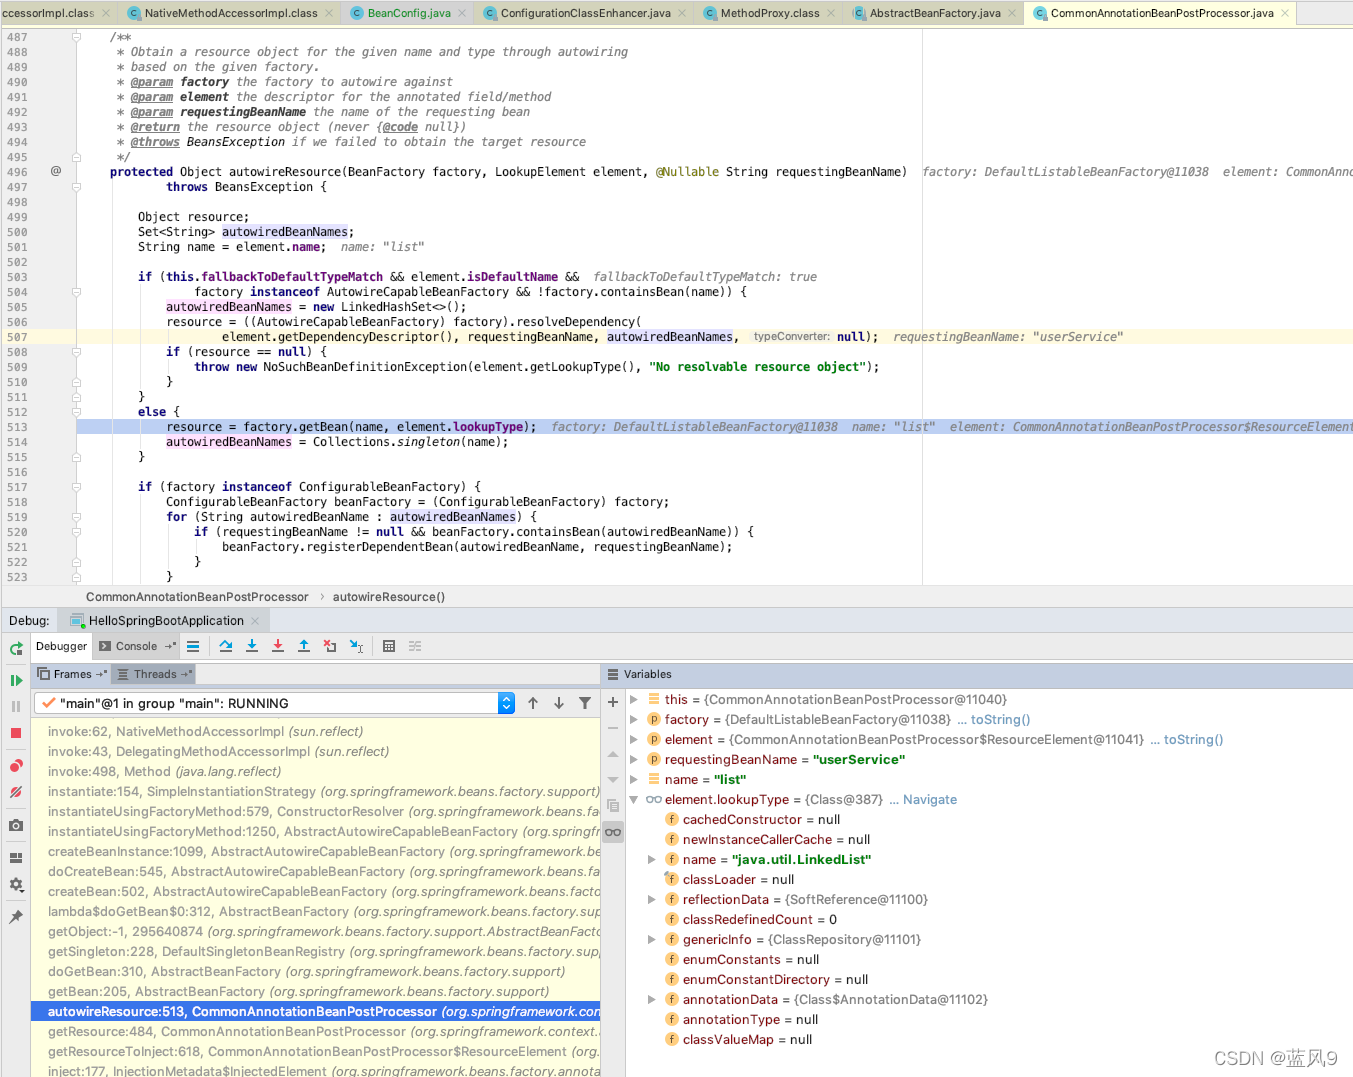The image size is (1353, 1077).
Task: Filter frames from libraries
Action: [x=585, y=703]
